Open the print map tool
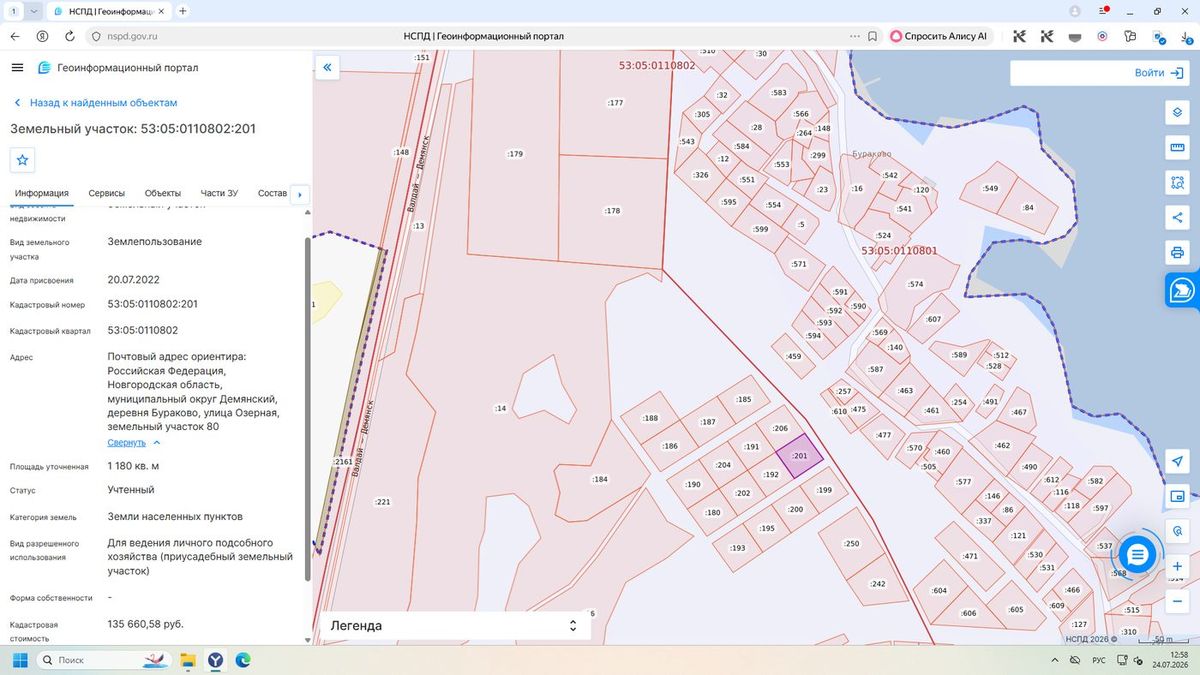The width and height of the screenshot is (1200, 675). tap(1177, 251)
